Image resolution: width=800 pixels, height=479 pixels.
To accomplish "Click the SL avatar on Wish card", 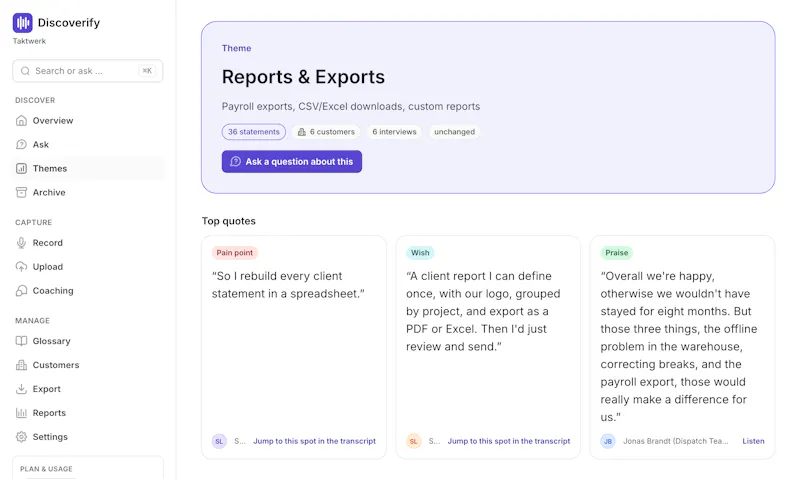I will [414, 441].
